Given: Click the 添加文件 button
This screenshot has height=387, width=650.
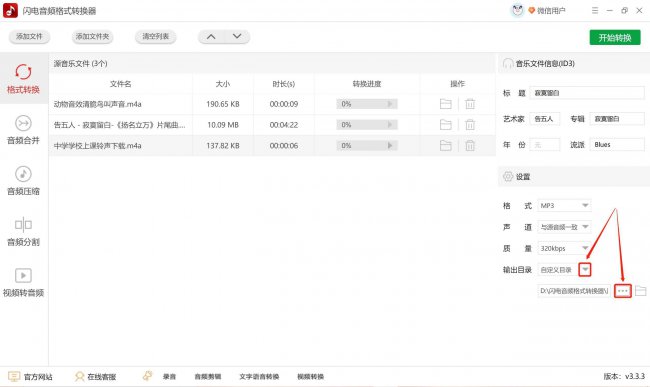Looking at the screenshot, I should pos(29,36).
